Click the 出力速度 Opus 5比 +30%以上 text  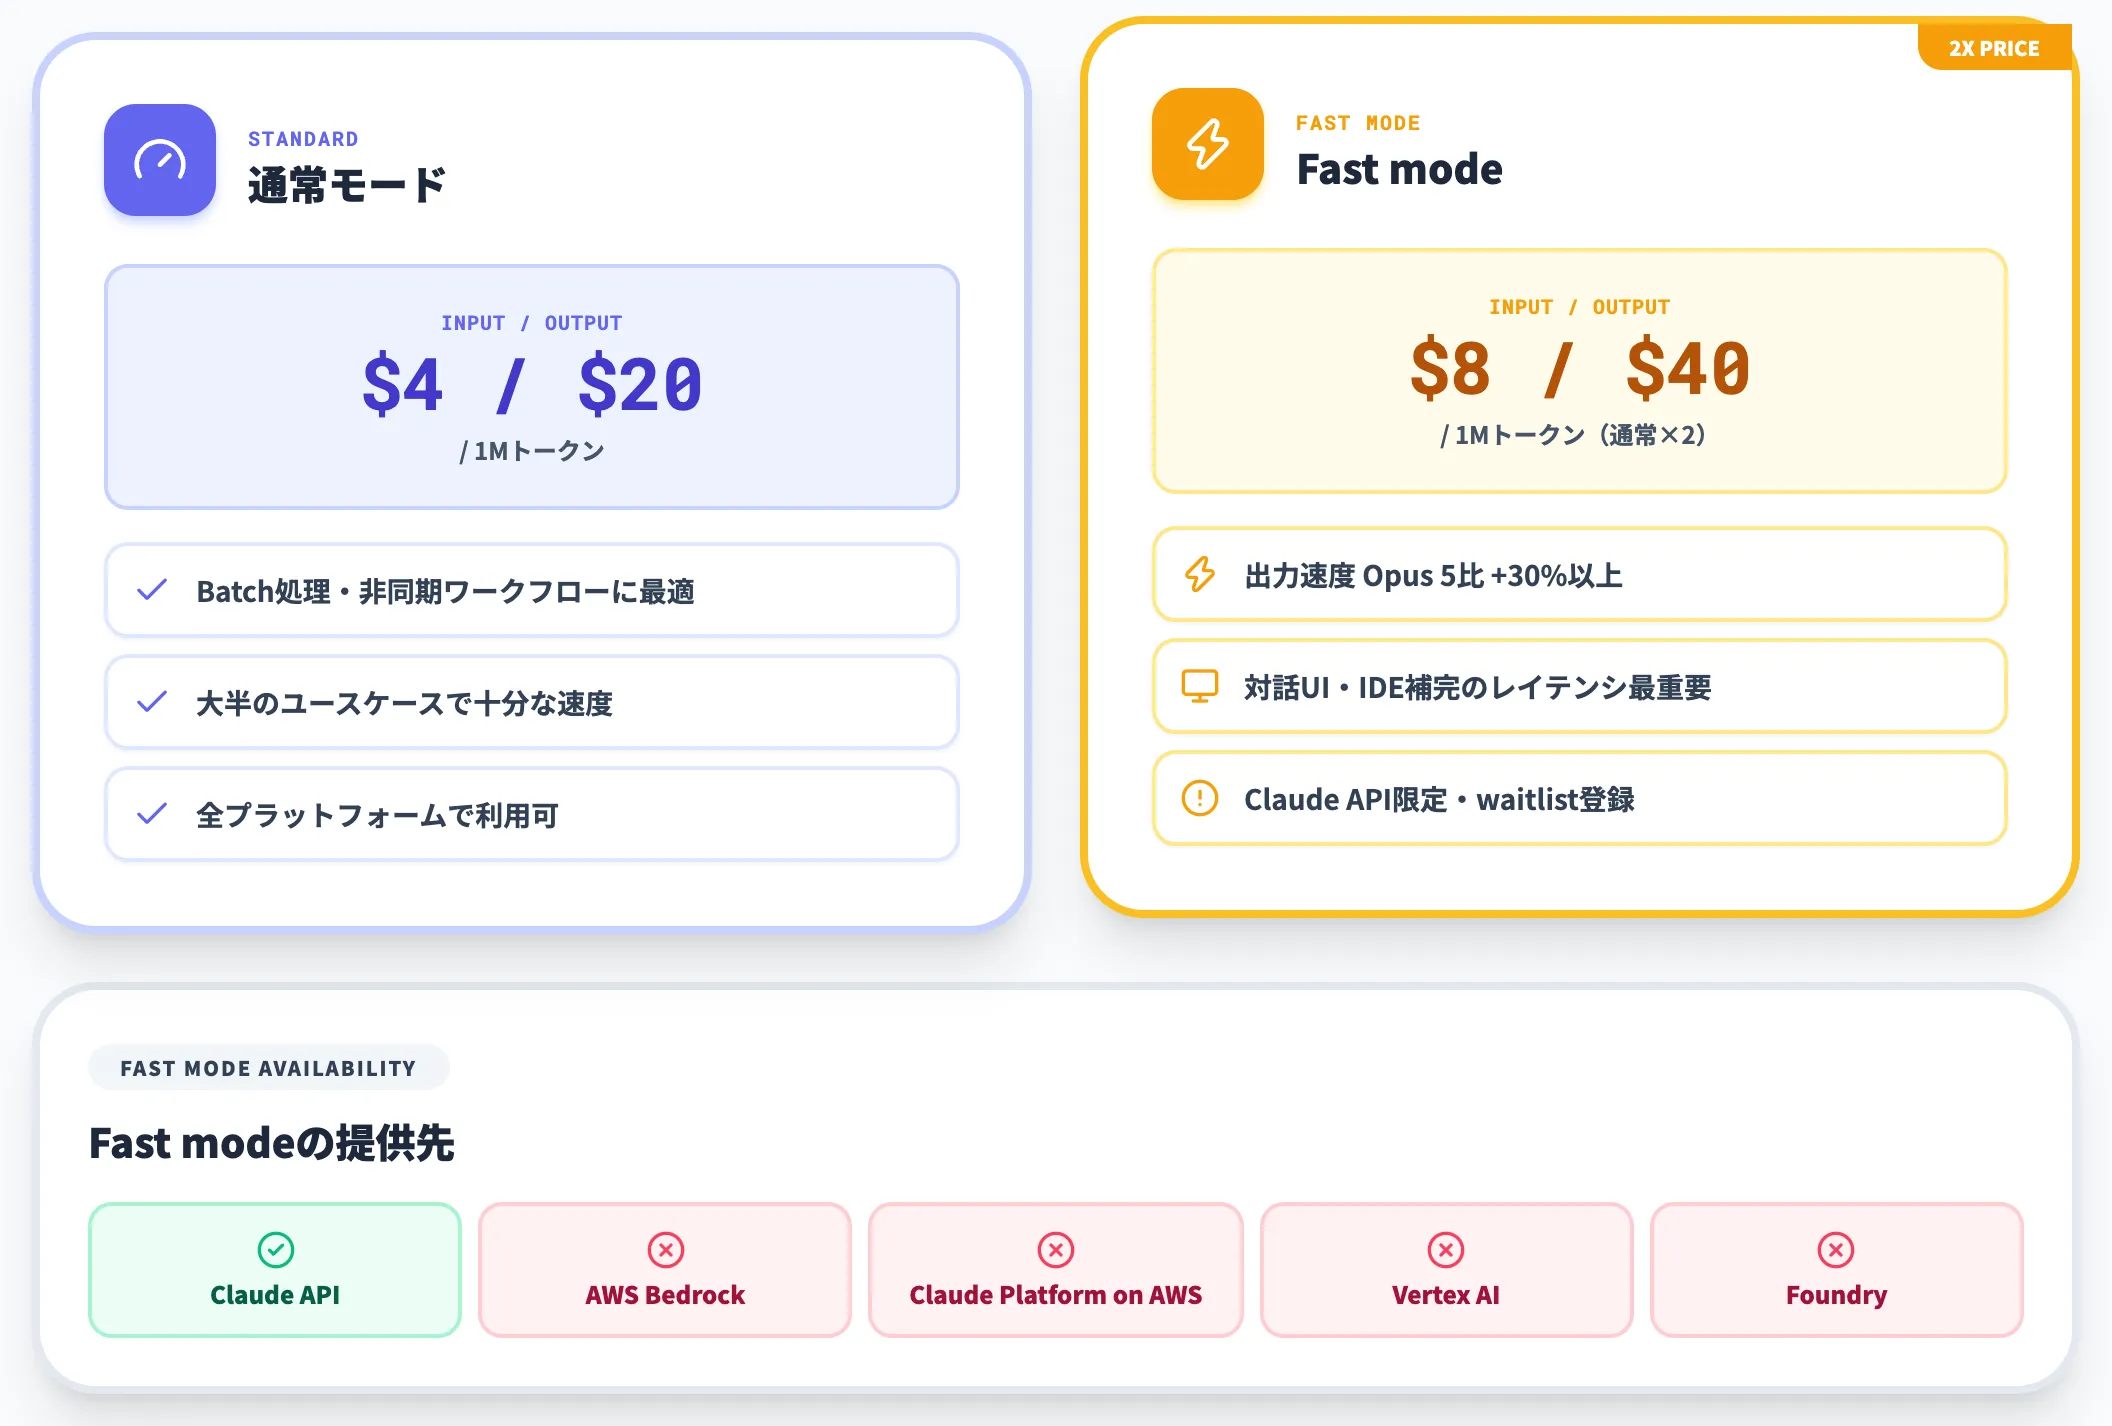point(1433,575)
